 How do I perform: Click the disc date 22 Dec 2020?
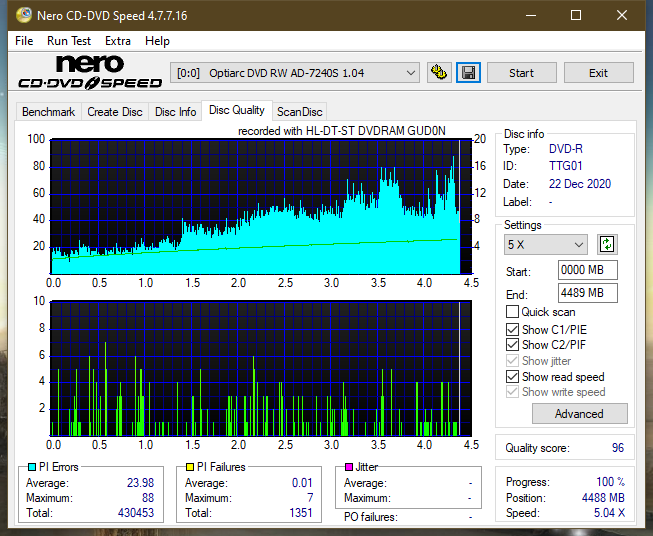pos(580,184)
